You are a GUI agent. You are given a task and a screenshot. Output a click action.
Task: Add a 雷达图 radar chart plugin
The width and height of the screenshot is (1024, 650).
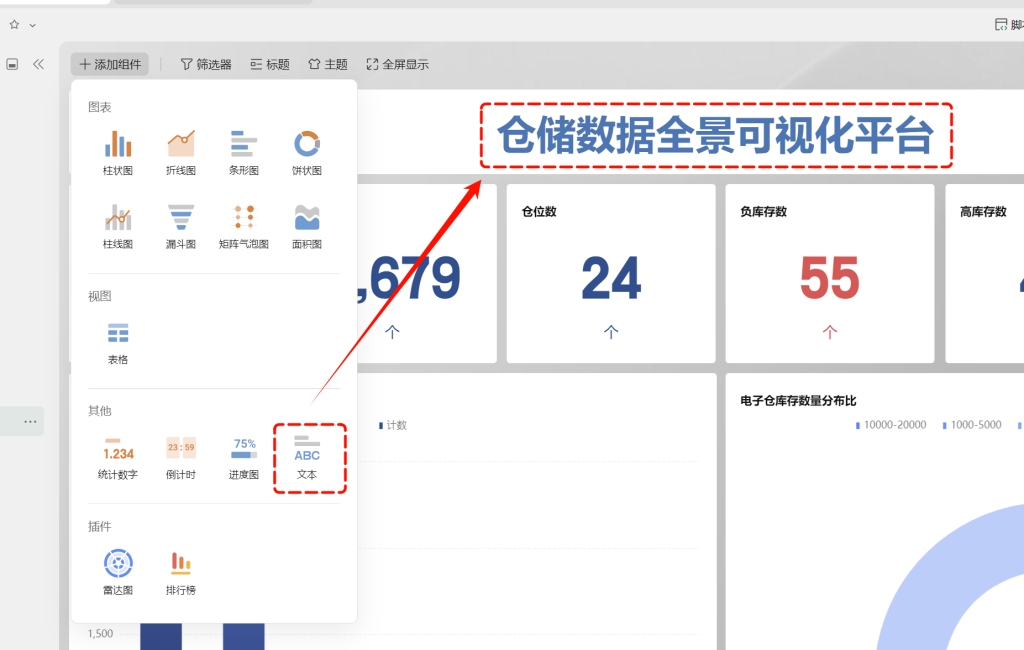[x=118, y=572]
